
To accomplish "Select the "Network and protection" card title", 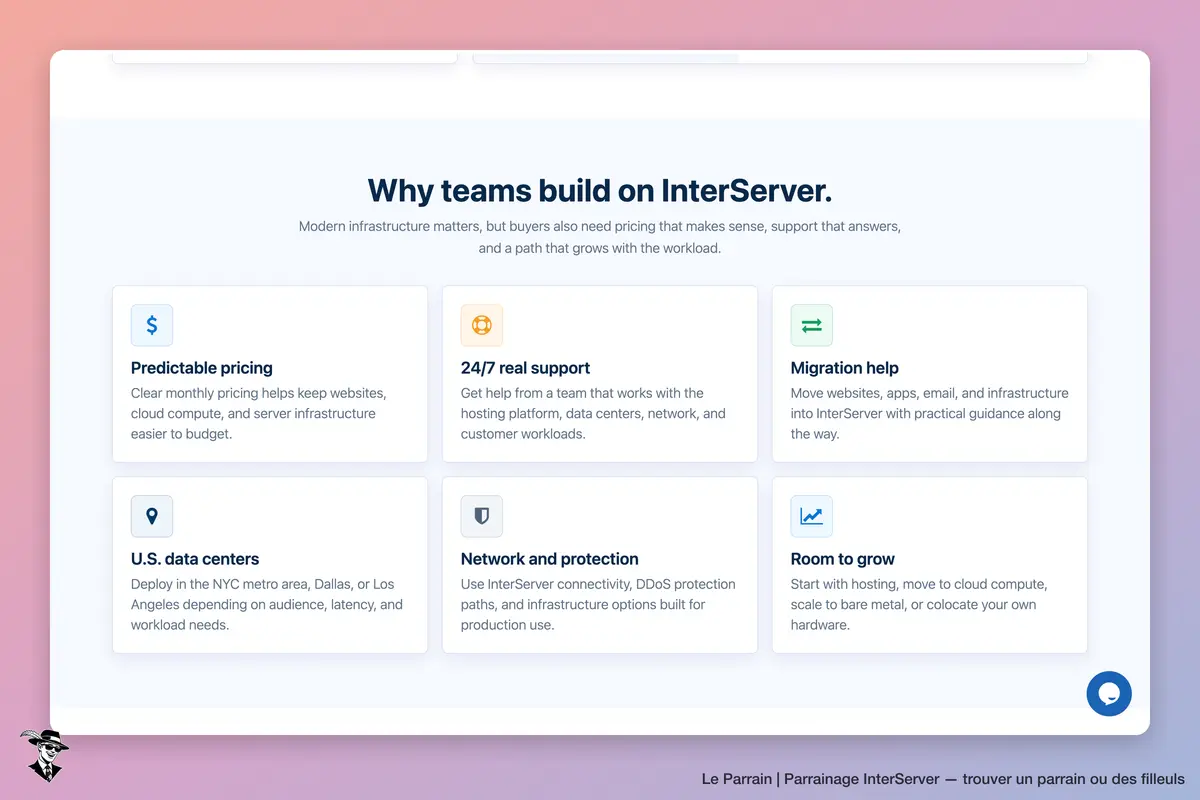I will (x=550, y=559).
